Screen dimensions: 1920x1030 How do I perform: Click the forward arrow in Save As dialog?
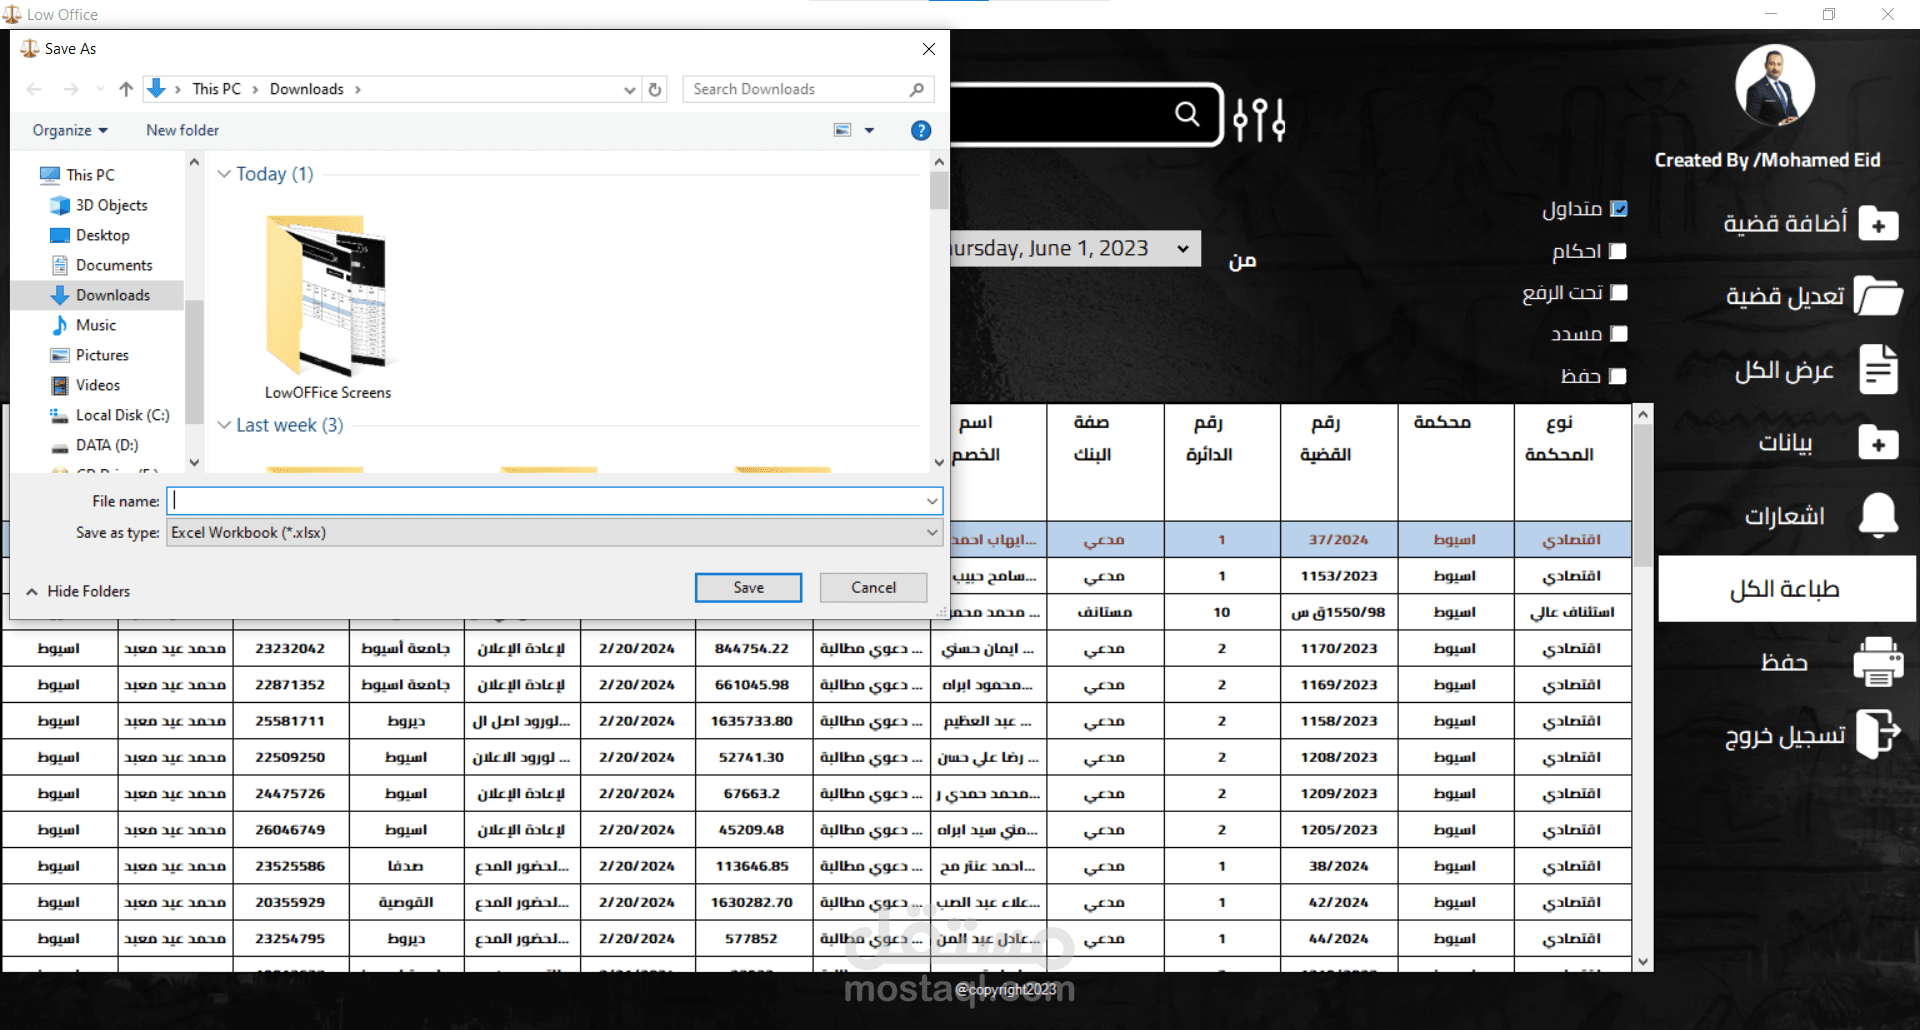(71, 89)
